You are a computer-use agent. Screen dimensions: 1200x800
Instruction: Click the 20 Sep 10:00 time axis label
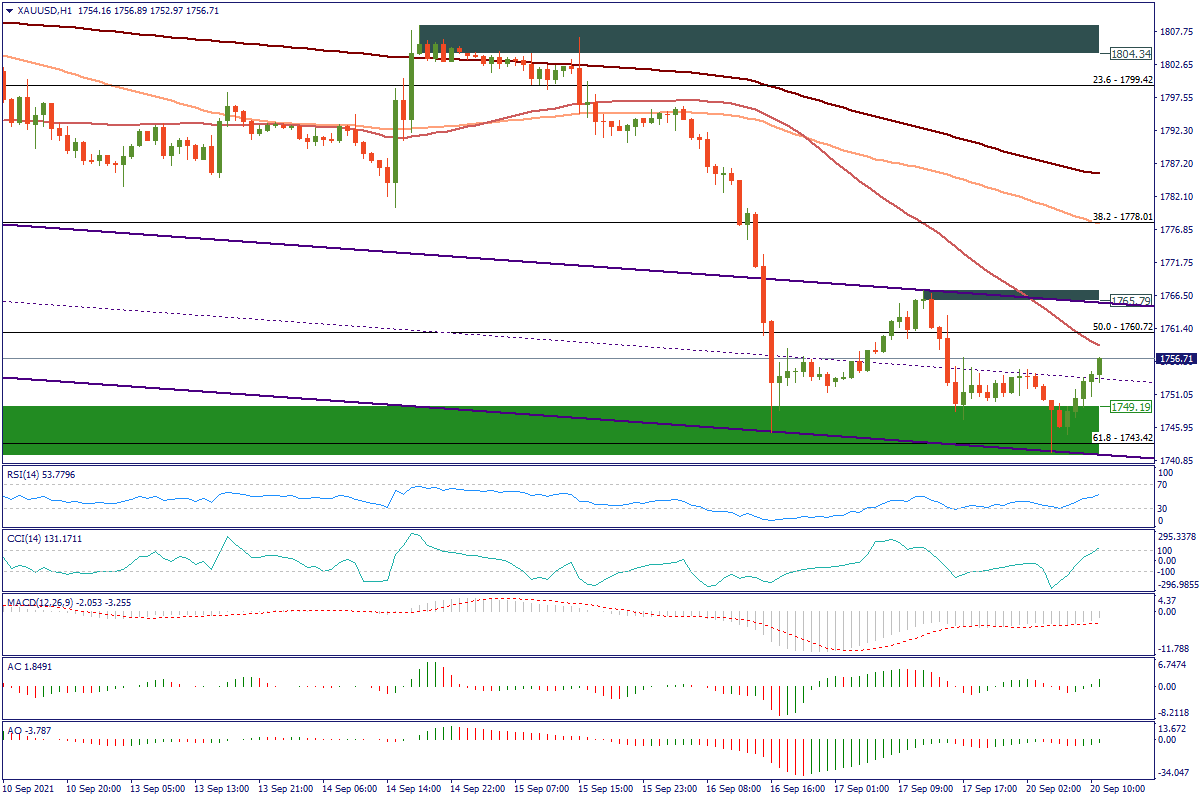[1116, 789]
